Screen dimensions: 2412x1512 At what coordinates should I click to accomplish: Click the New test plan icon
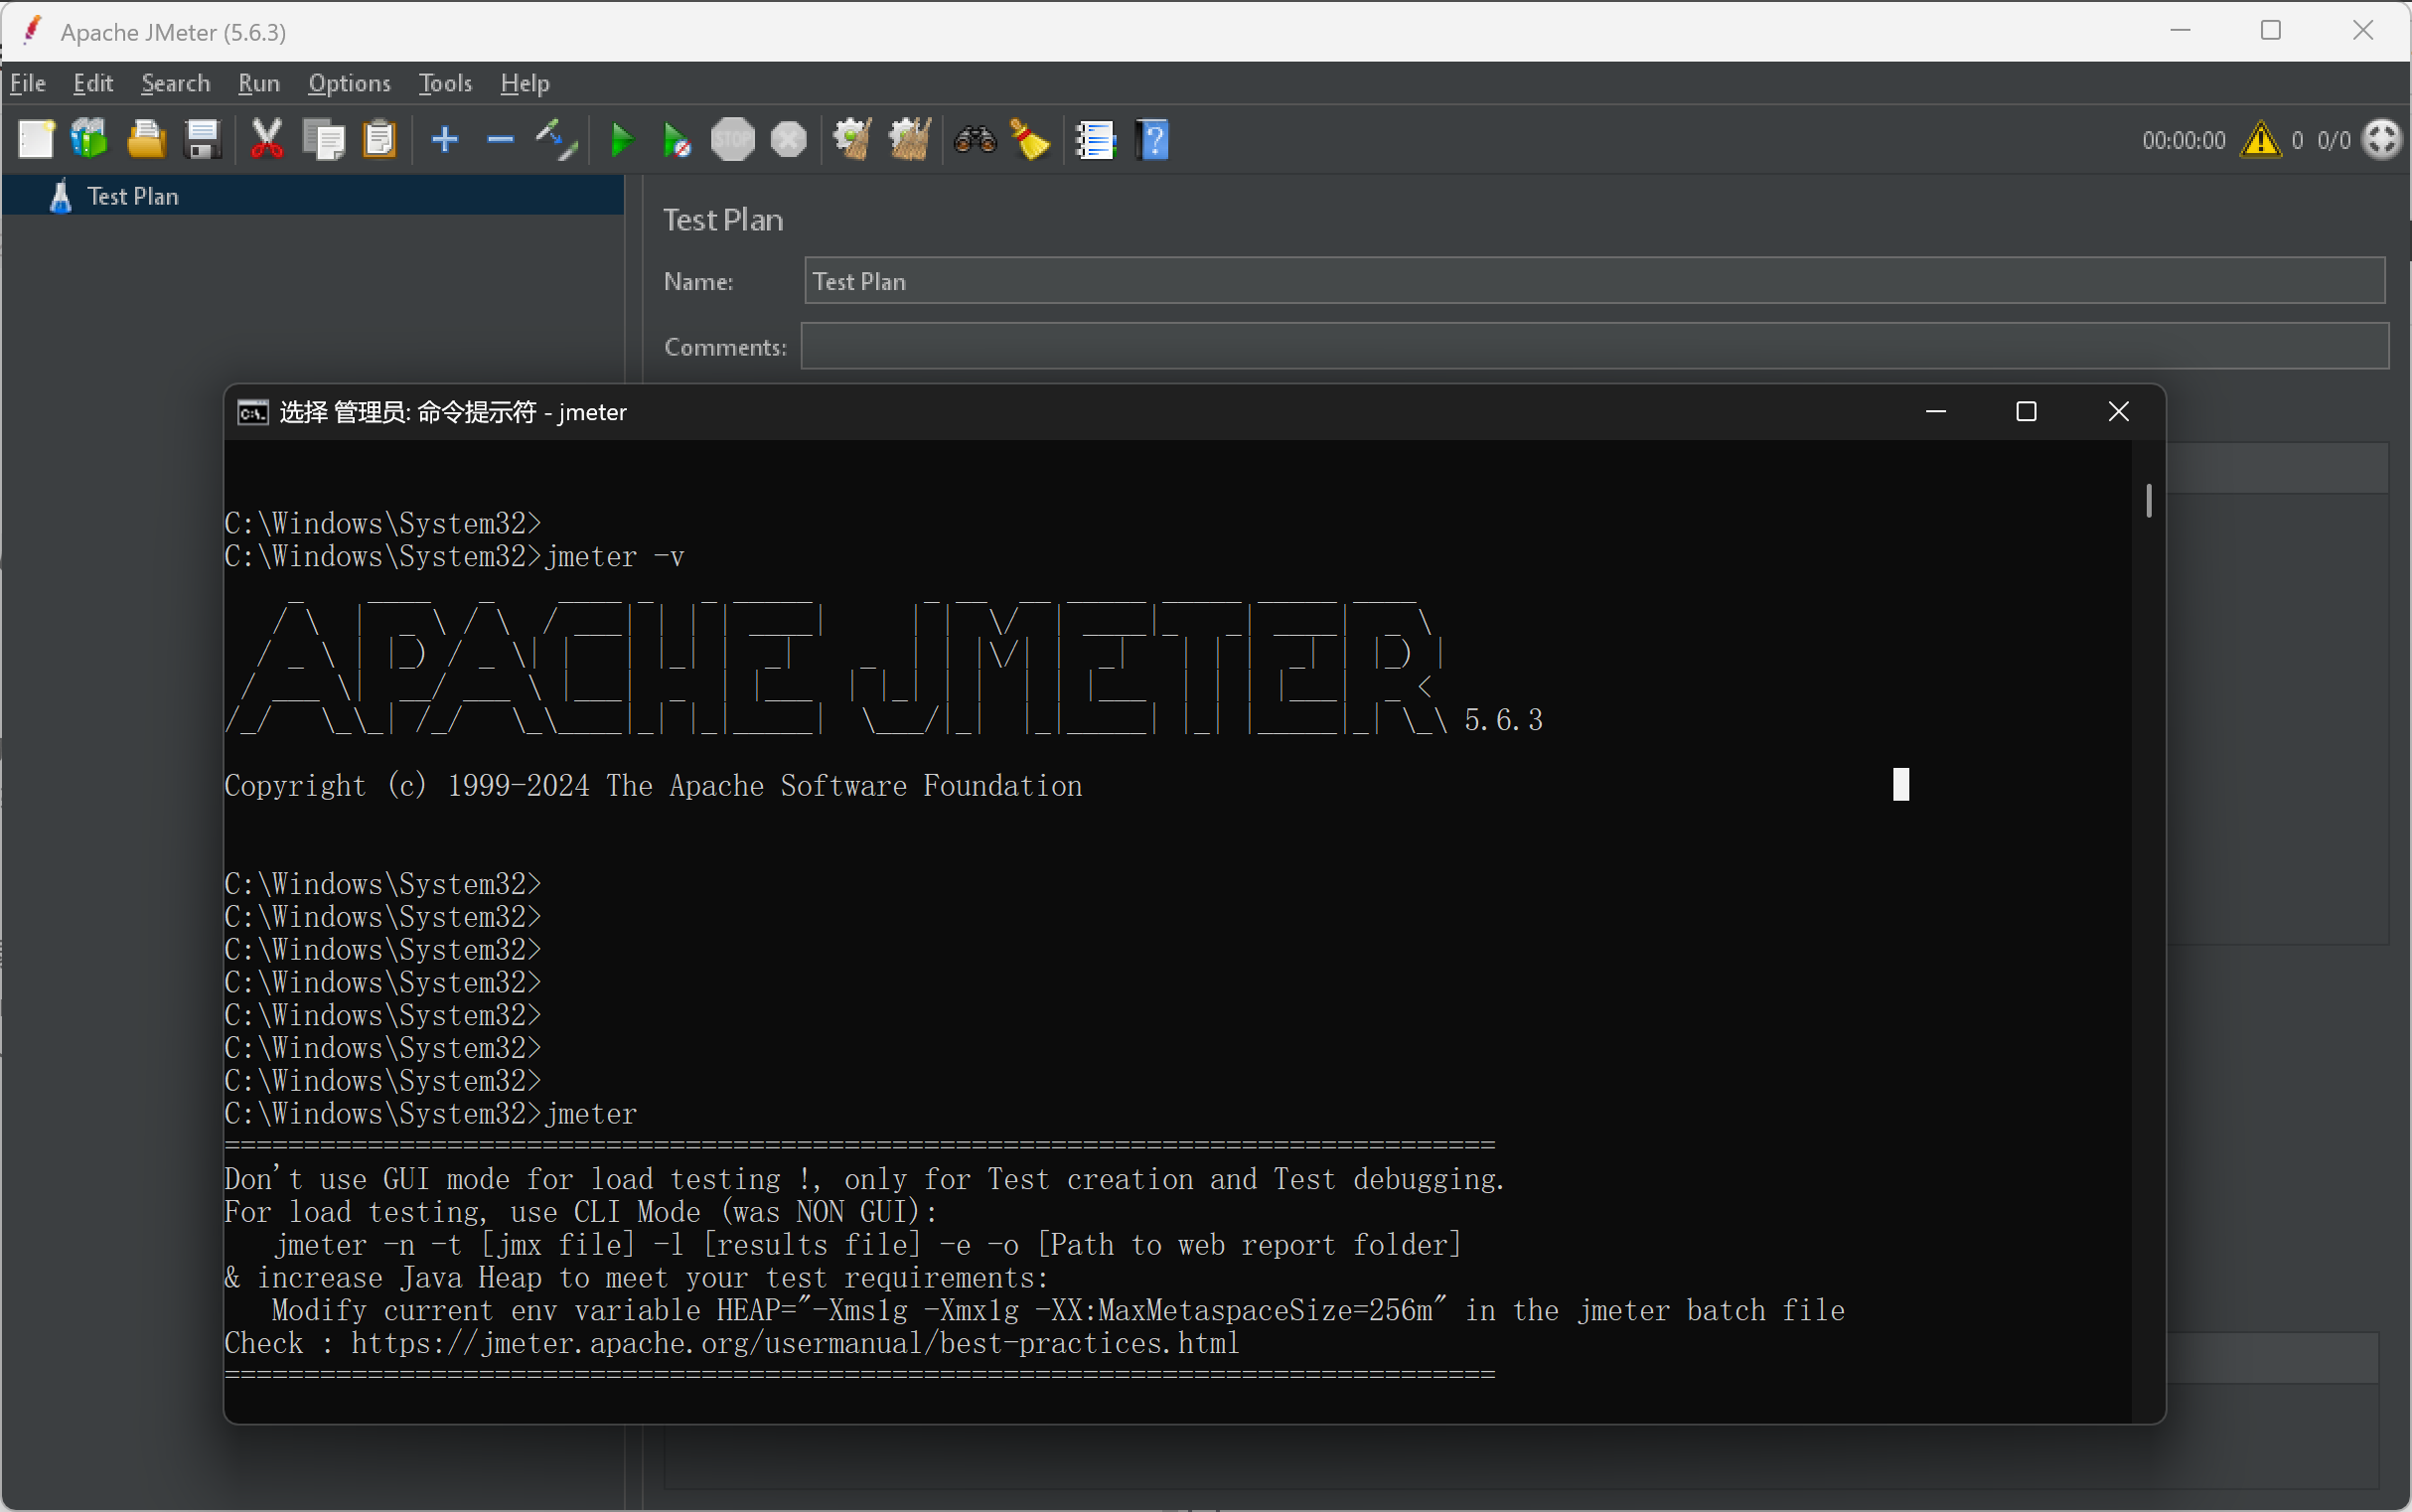pyautogui.click(x=37, y=140)
